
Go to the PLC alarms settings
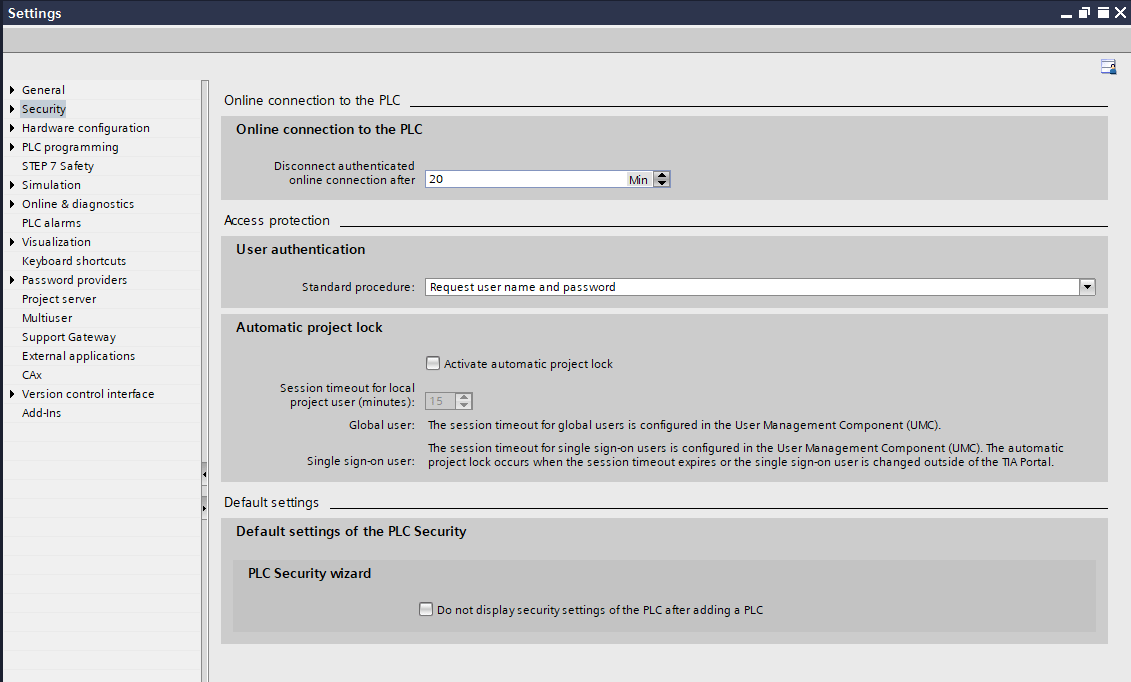[x=51, y=223]
